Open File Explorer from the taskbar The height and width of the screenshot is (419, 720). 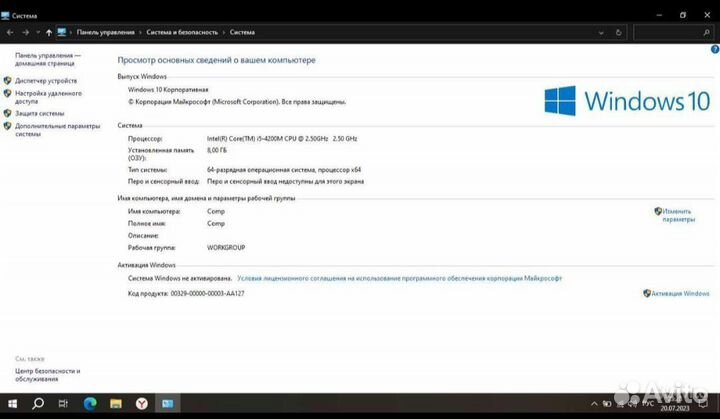[x=116, y=402]
